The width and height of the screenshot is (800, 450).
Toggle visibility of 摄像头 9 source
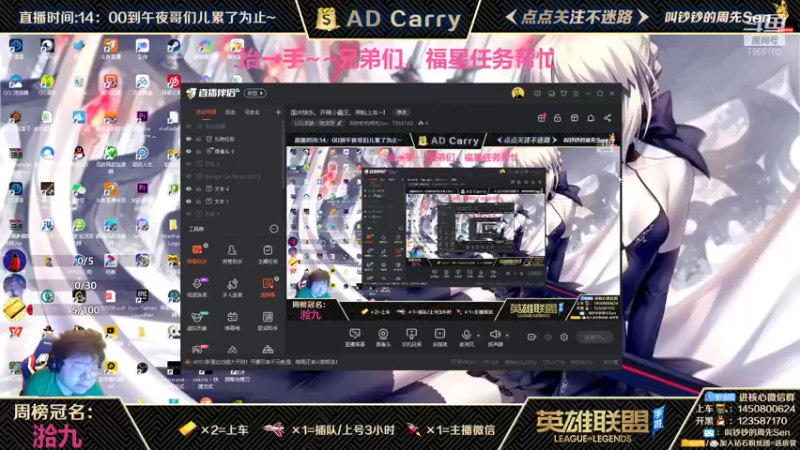[189, 152]
